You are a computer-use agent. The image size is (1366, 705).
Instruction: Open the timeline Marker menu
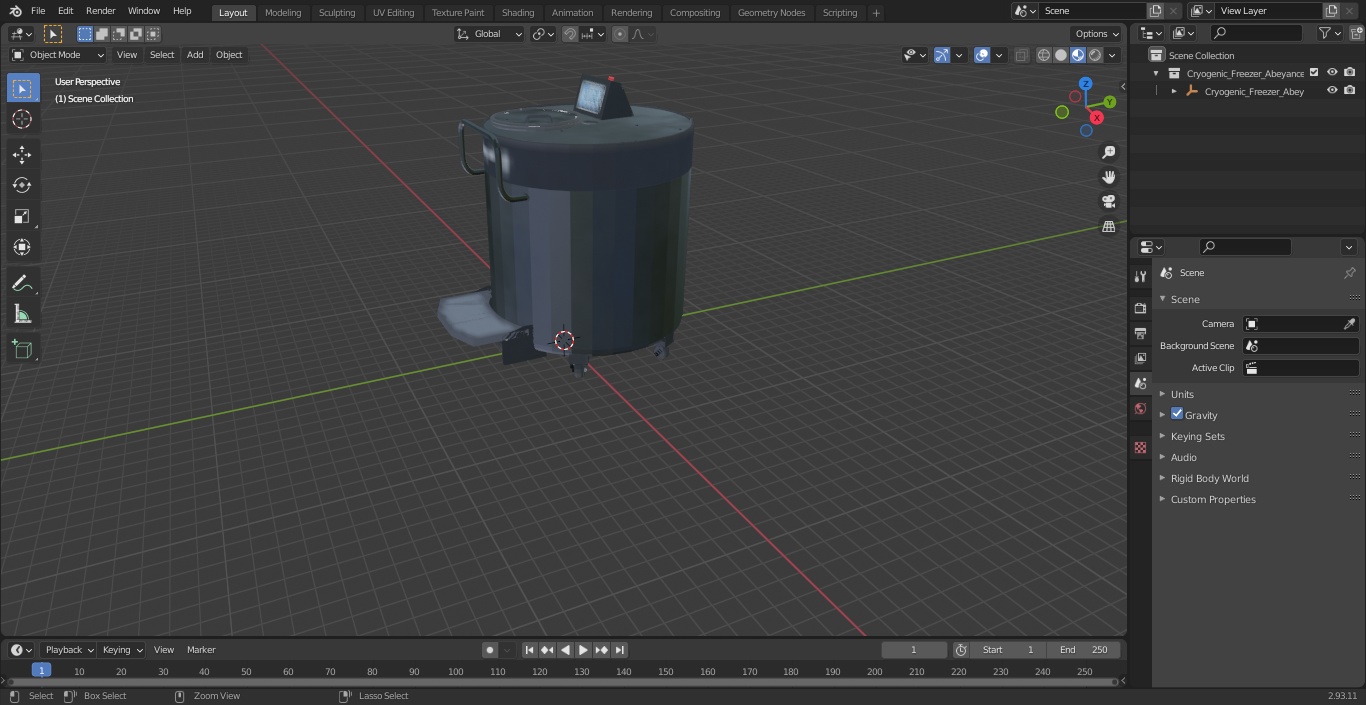pos(201,650)
